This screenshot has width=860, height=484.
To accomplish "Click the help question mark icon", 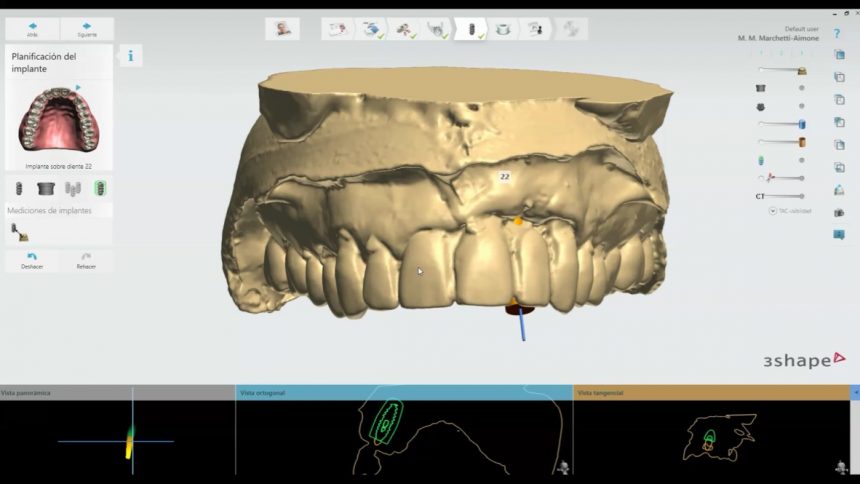I will coord(837,33).
